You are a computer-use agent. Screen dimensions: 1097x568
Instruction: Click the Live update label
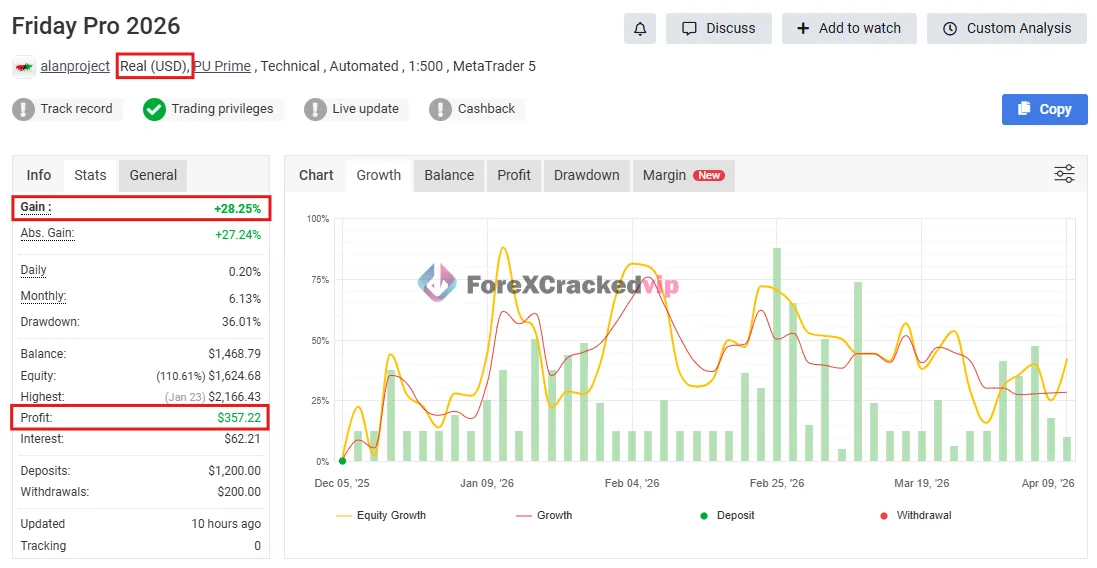point(365,108)
